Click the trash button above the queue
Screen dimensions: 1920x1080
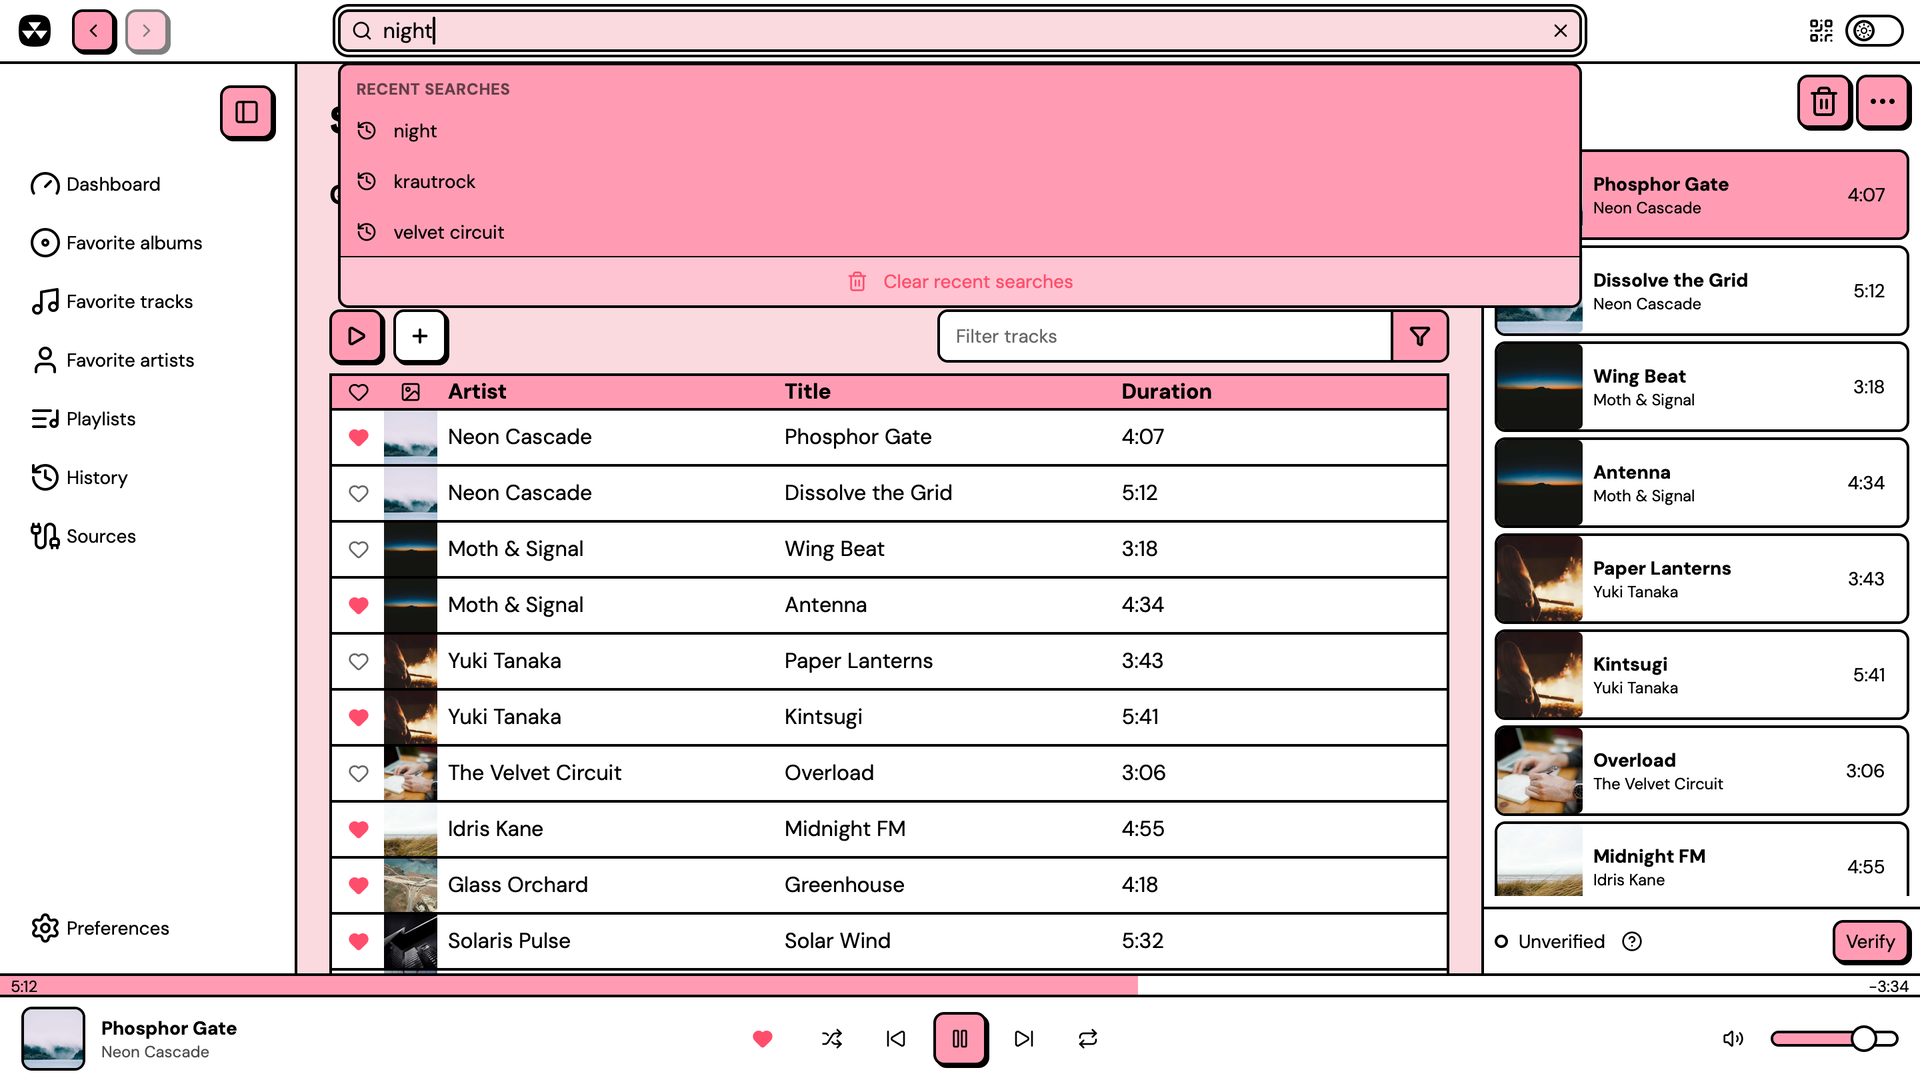click(x=1824, y=102)
